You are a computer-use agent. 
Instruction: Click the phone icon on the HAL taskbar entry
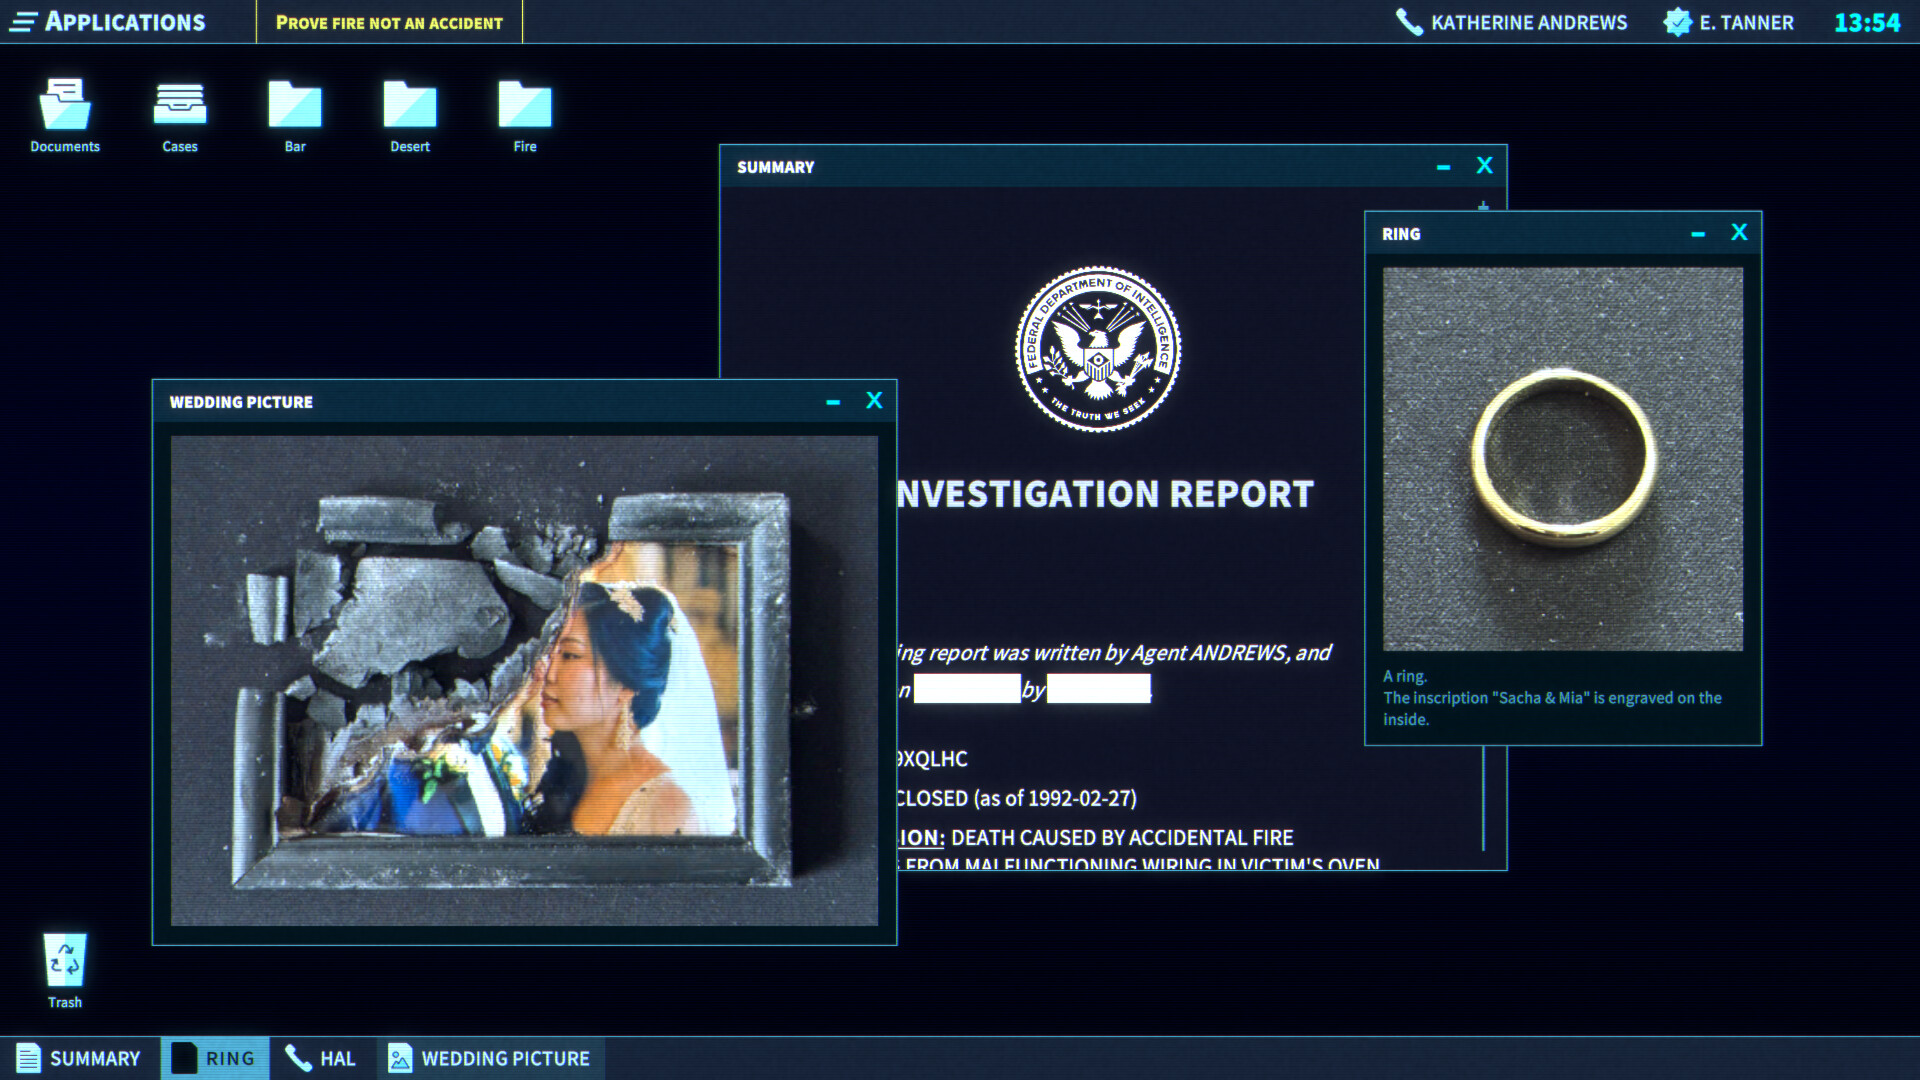(296, 1058)
